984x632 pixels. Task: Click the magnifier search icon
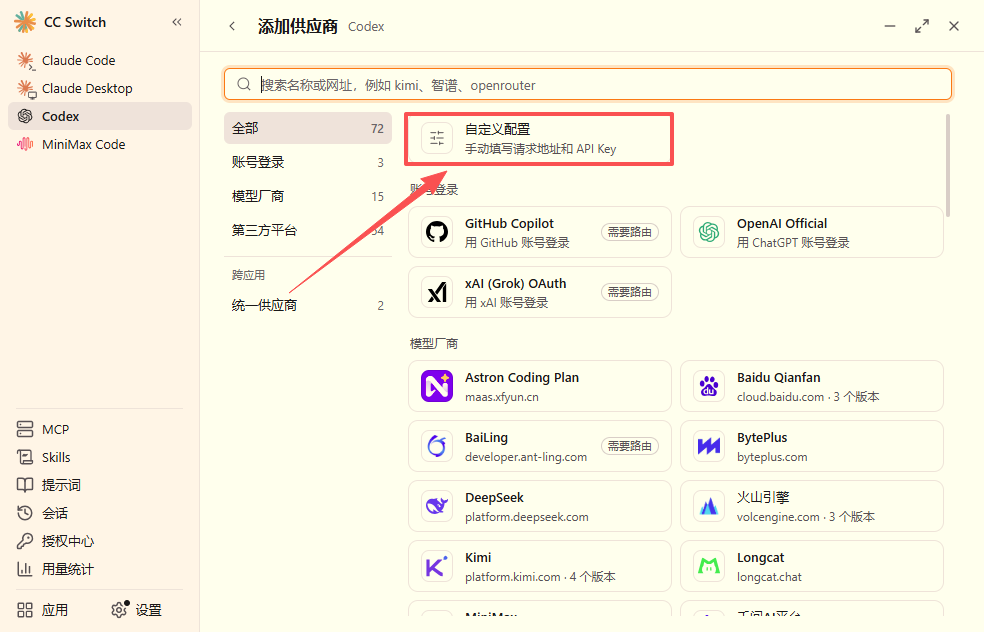(244, 84)
